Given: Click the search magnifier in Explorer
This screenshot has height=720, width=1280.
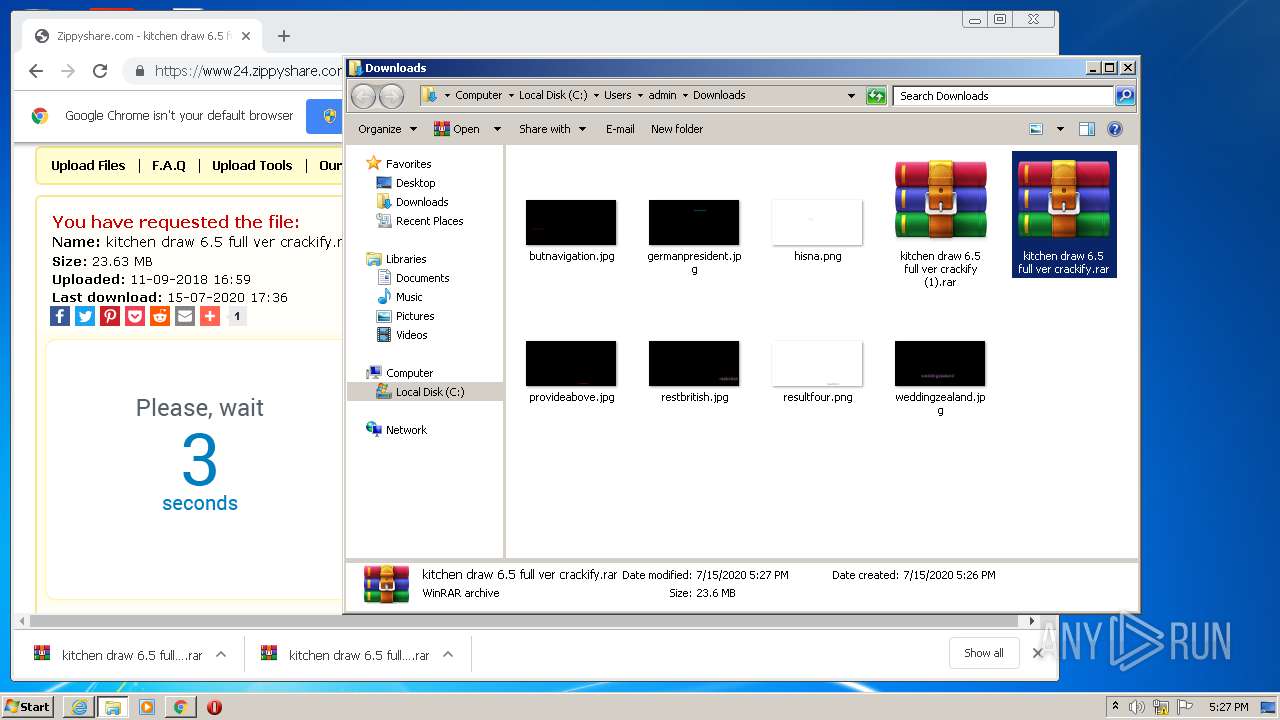Looking at the screenshot, I should 1125,95.
